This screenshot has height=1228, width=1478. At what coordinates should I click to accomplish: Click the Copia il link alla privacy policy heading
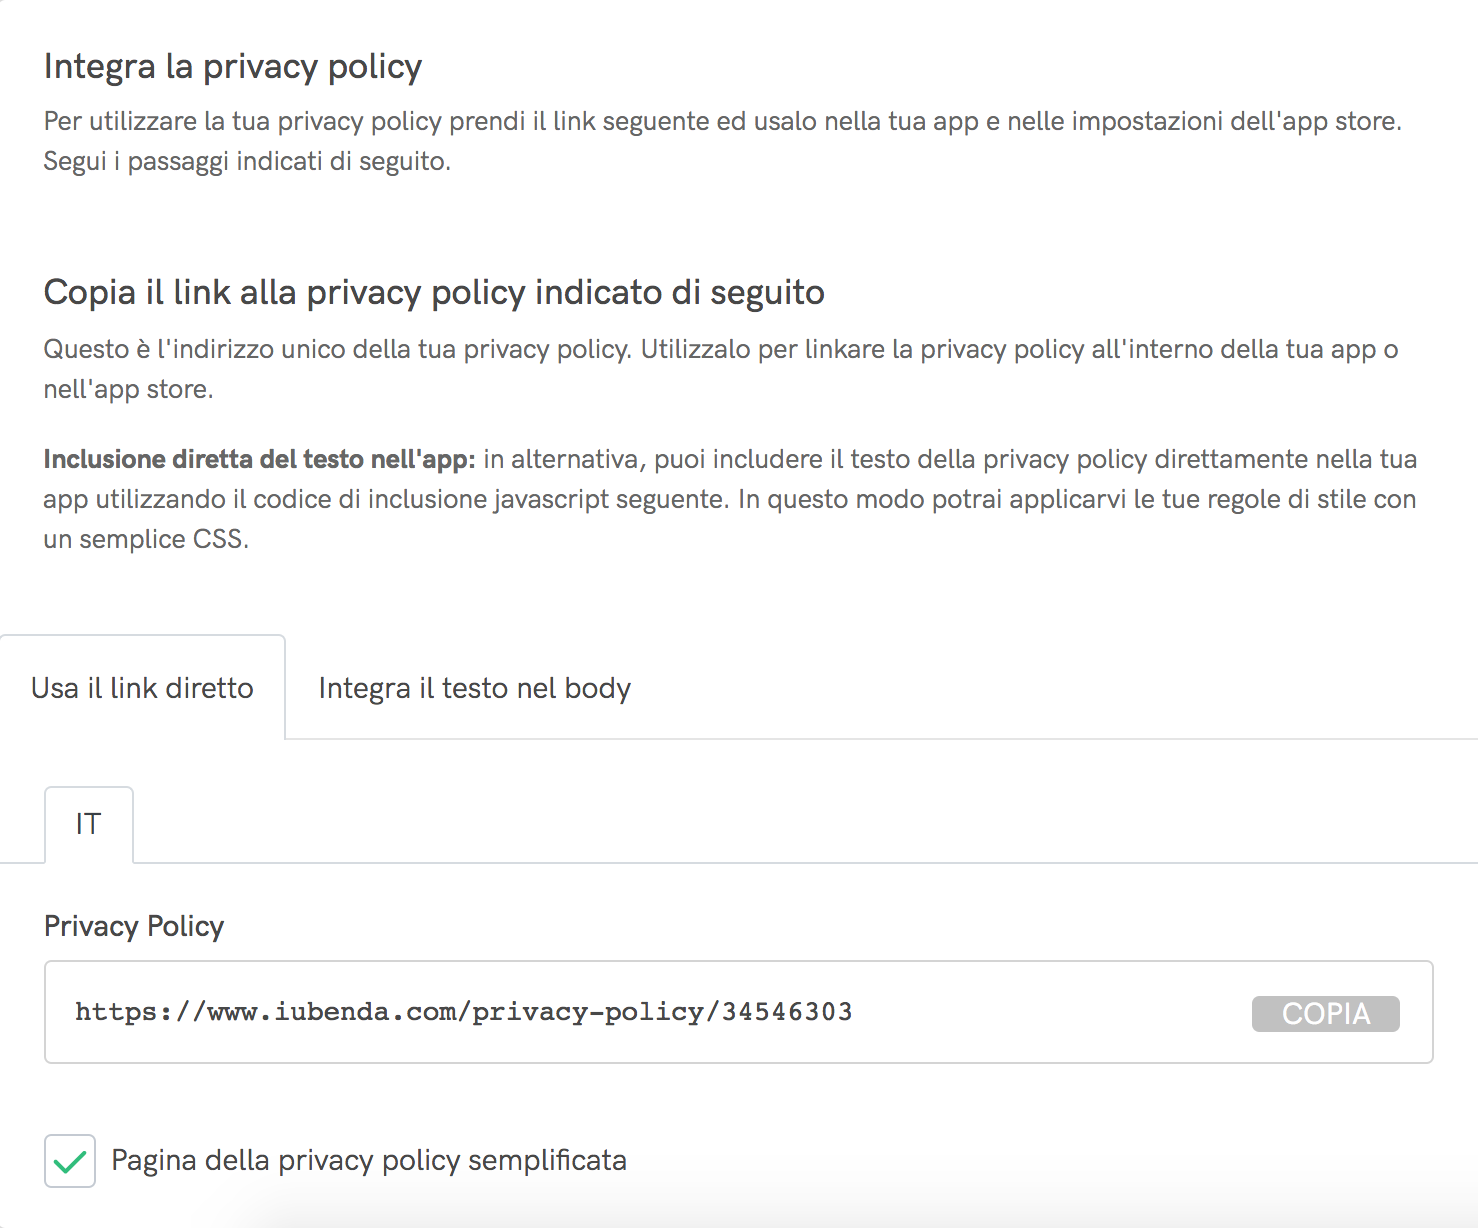pos(433,292)
